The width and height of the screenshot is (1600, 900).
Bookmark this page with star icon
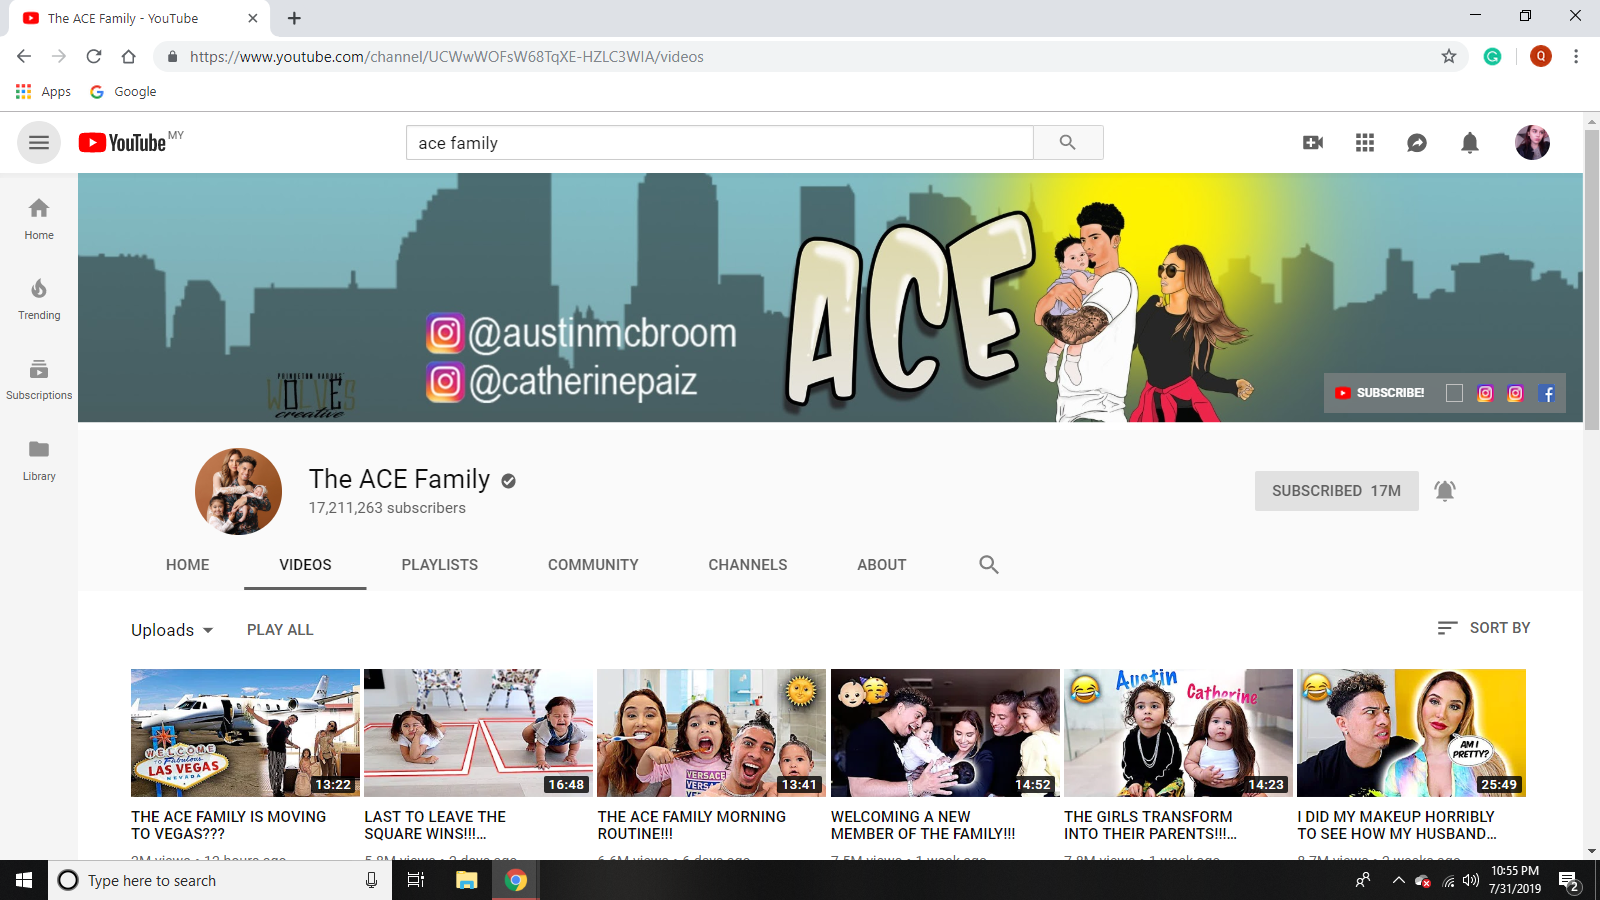coord(1449,57)
